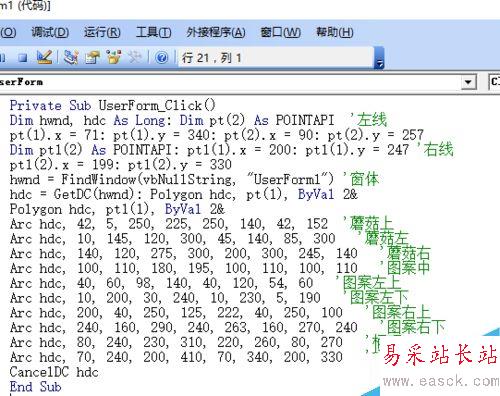The width and height of the screenshot is (500, 396).
Task: Open VBA Help question mark icon
Action: point(162,58)
